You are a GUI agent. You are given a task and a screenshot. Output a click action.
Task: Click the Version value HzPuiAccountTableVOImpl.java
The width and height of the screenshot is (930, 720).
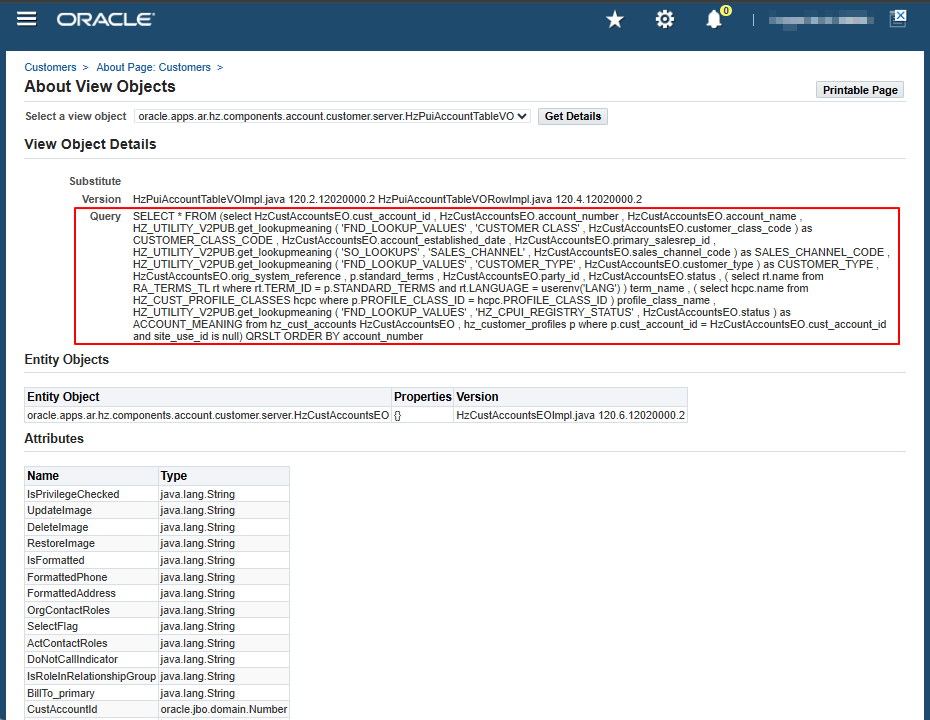click(387, 199)
